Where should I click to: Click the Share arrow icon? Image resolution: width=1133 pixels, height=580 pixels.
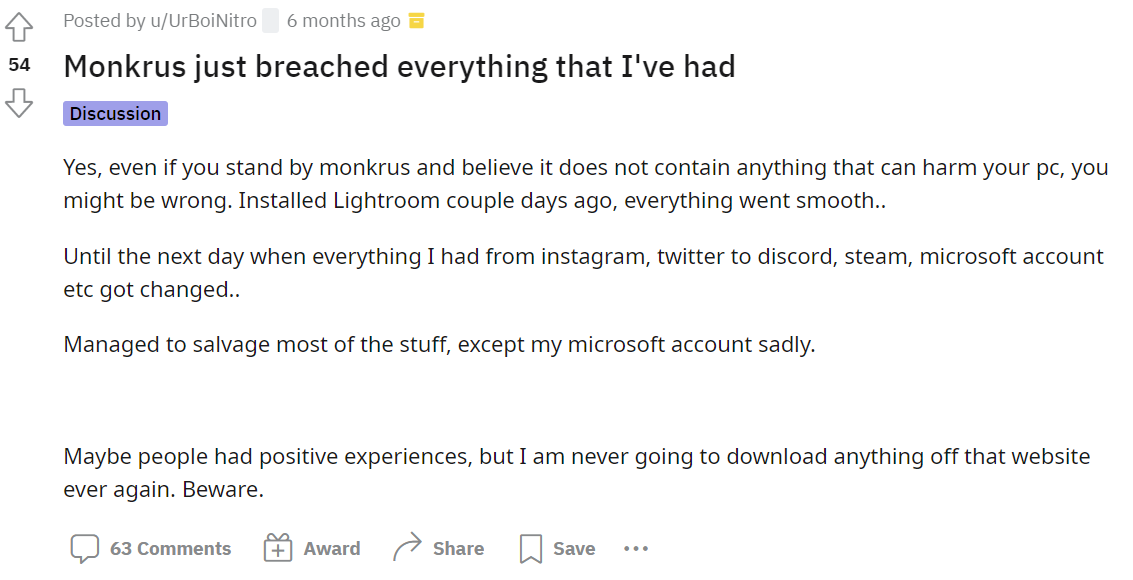(407, 547)
